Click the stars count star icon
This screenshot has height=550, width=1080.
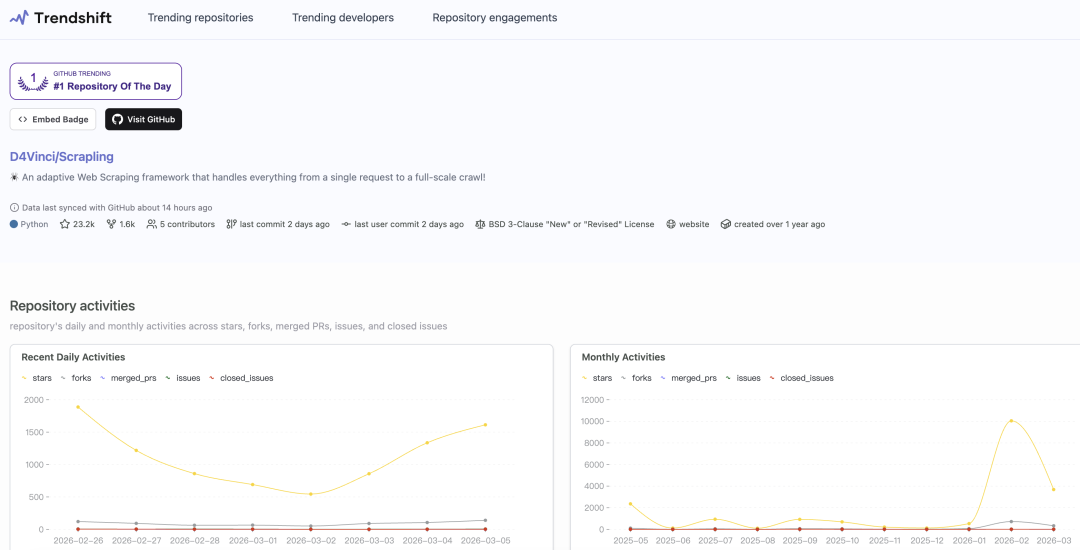click(65, 225)
